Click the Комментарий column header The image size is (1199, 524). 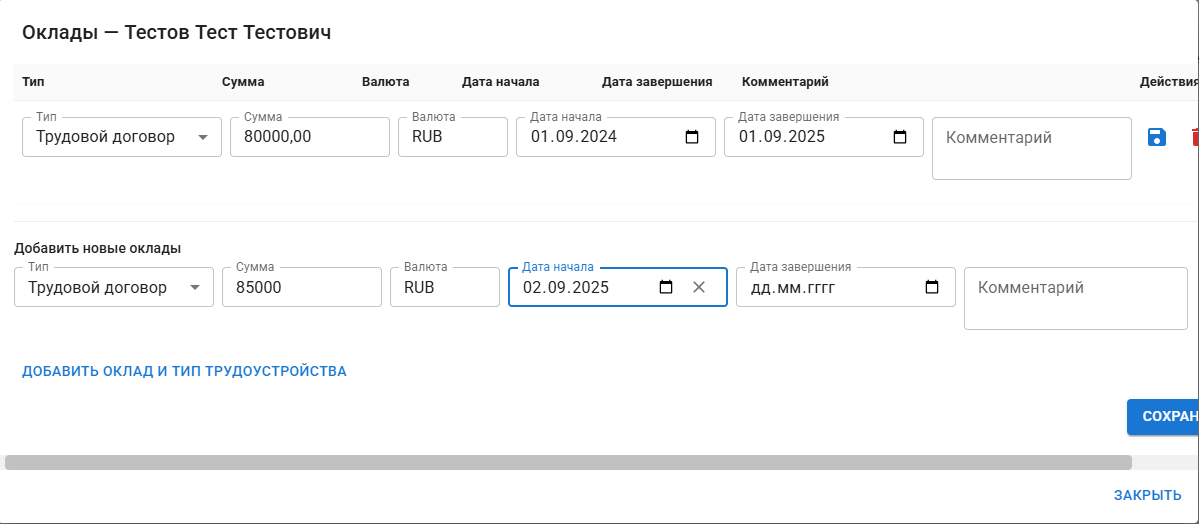pyautogui.click(x=785, y=82)
